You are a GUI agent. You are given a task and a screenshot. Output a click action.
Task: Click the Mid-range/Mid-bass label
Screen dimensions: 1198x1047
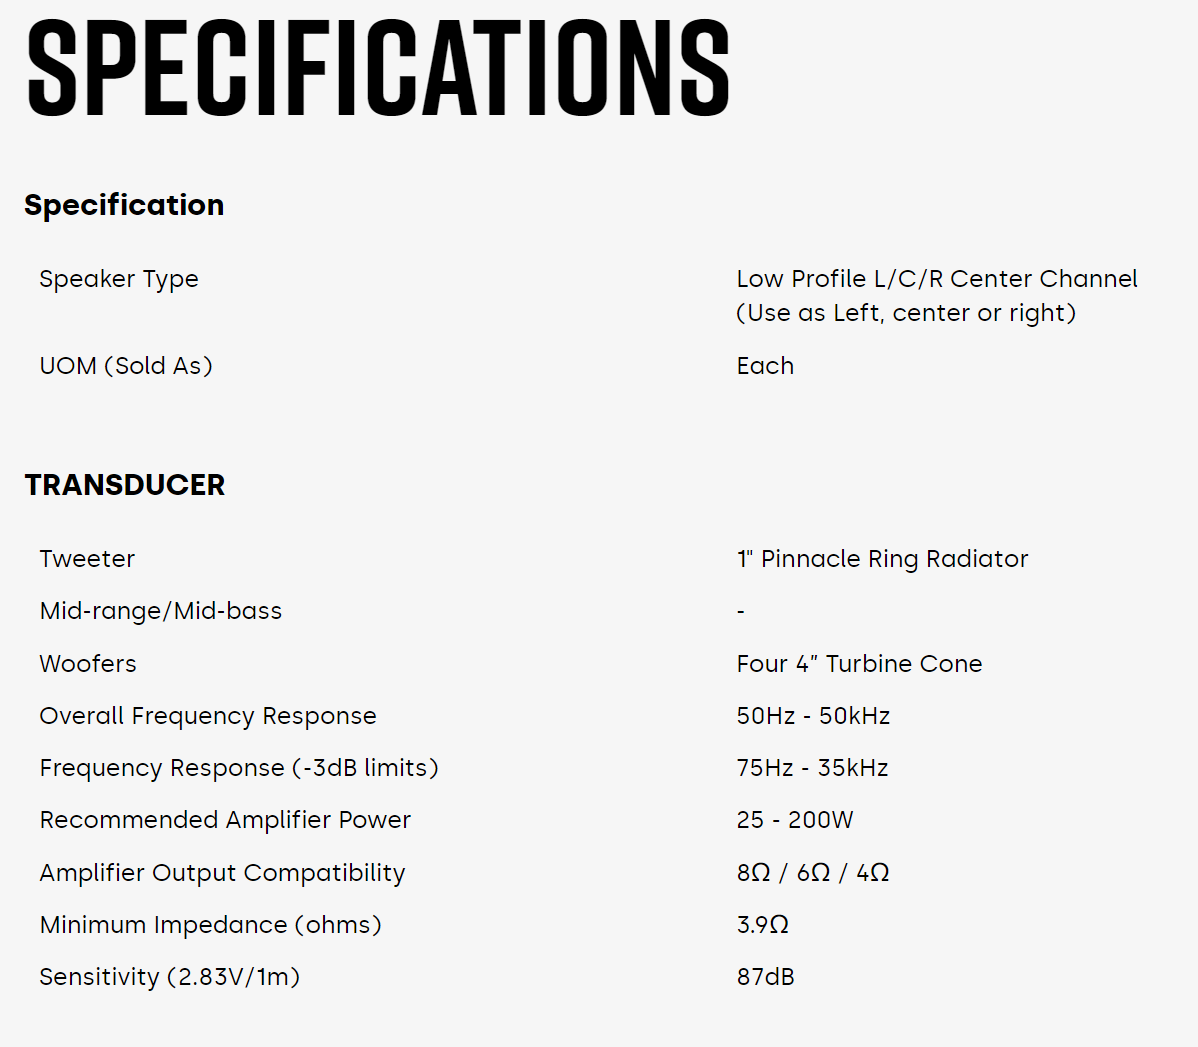pos(161,611)
